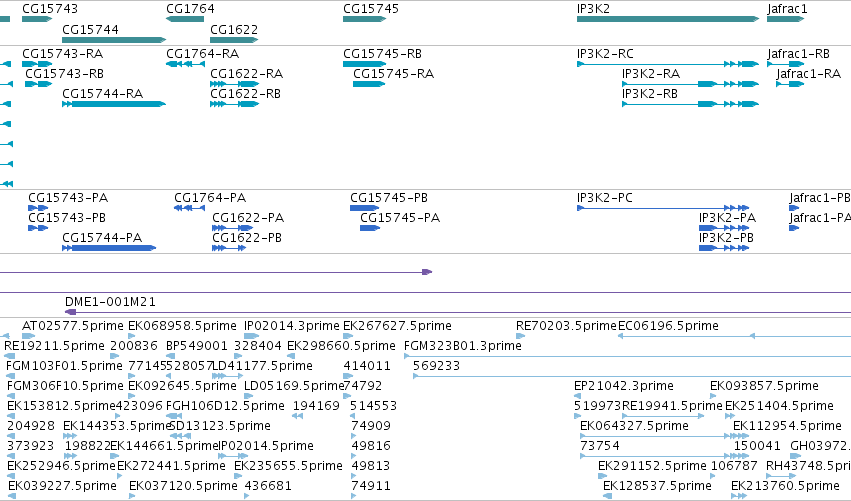Click the AT02577.5prime EST label
Screen dimensions: 851x501
73,326
